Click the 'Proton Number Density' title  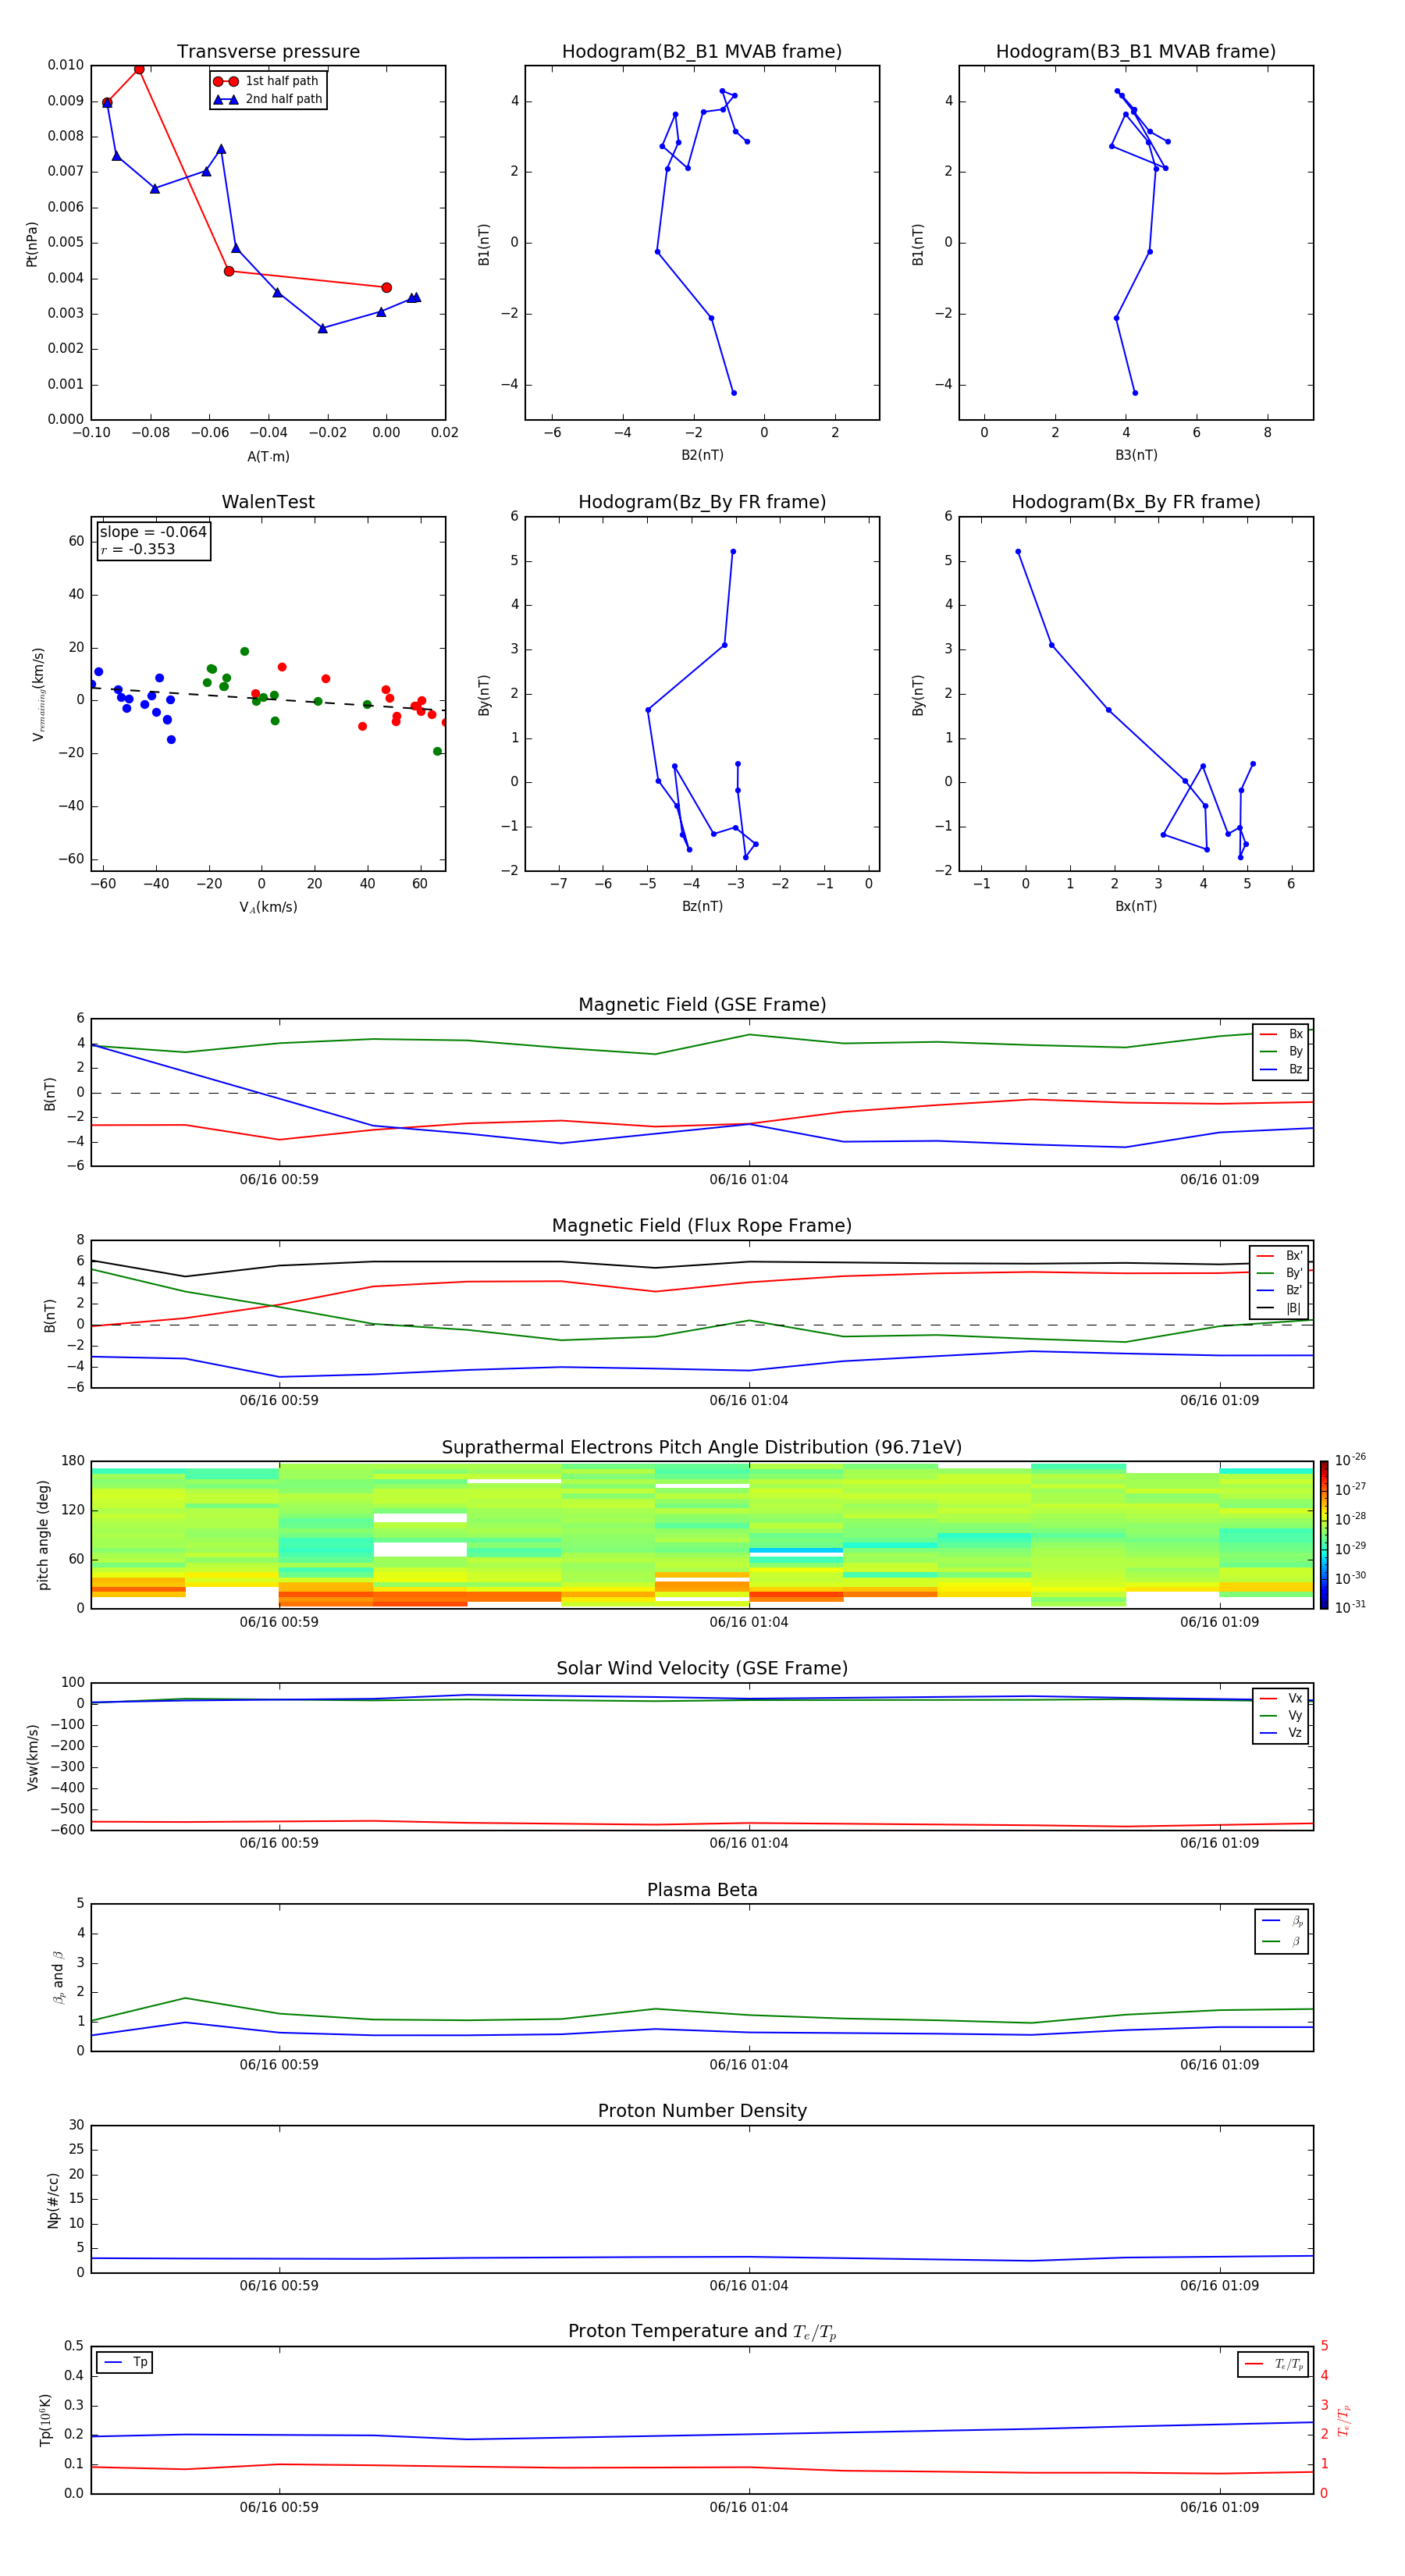coord(702,2111)
